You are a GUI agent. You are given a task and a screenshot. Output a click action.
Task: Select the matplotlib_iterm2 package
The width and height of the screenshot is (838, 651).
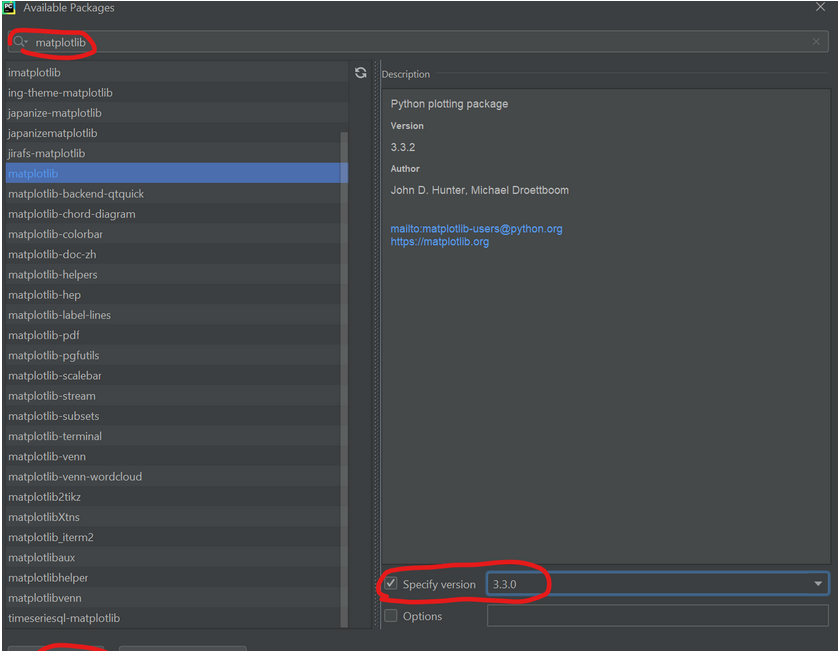click(x=176, y=537)
